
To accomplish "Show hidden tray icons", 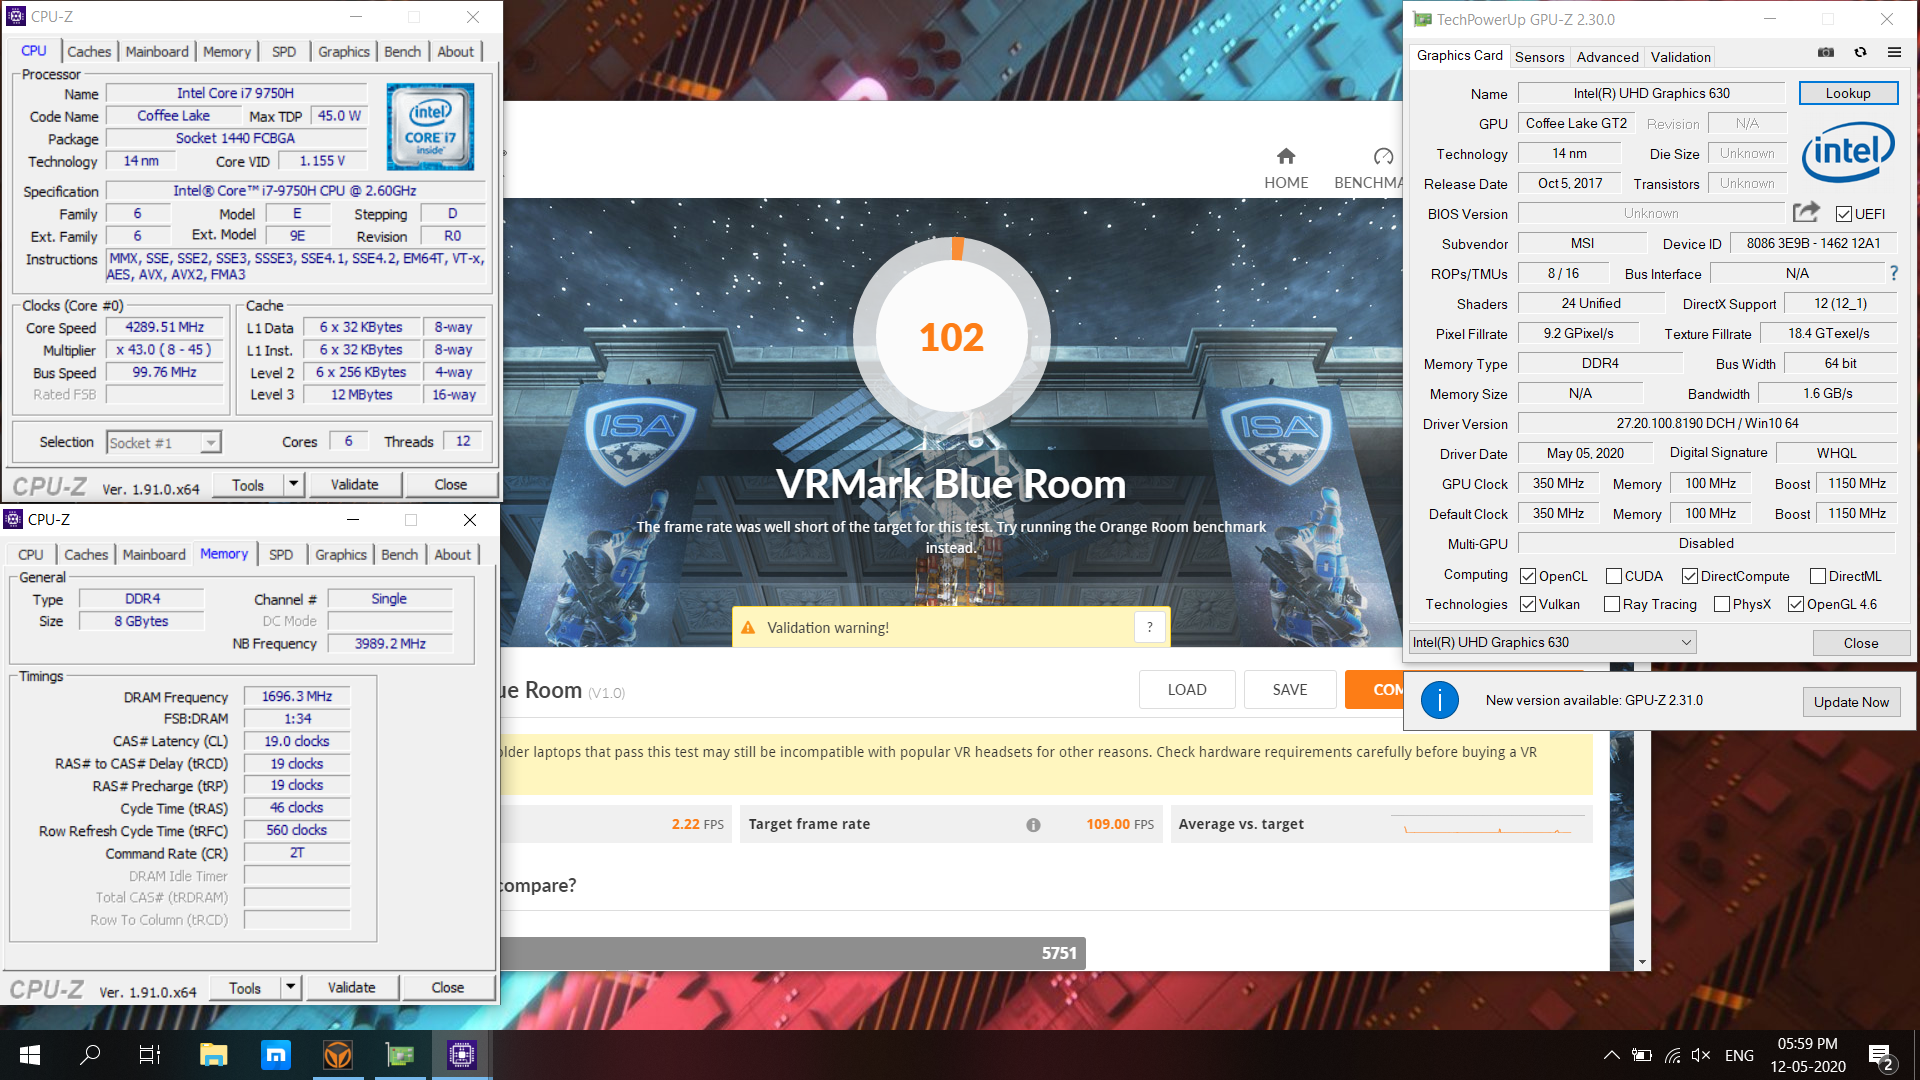I will pos(1612,1055).
